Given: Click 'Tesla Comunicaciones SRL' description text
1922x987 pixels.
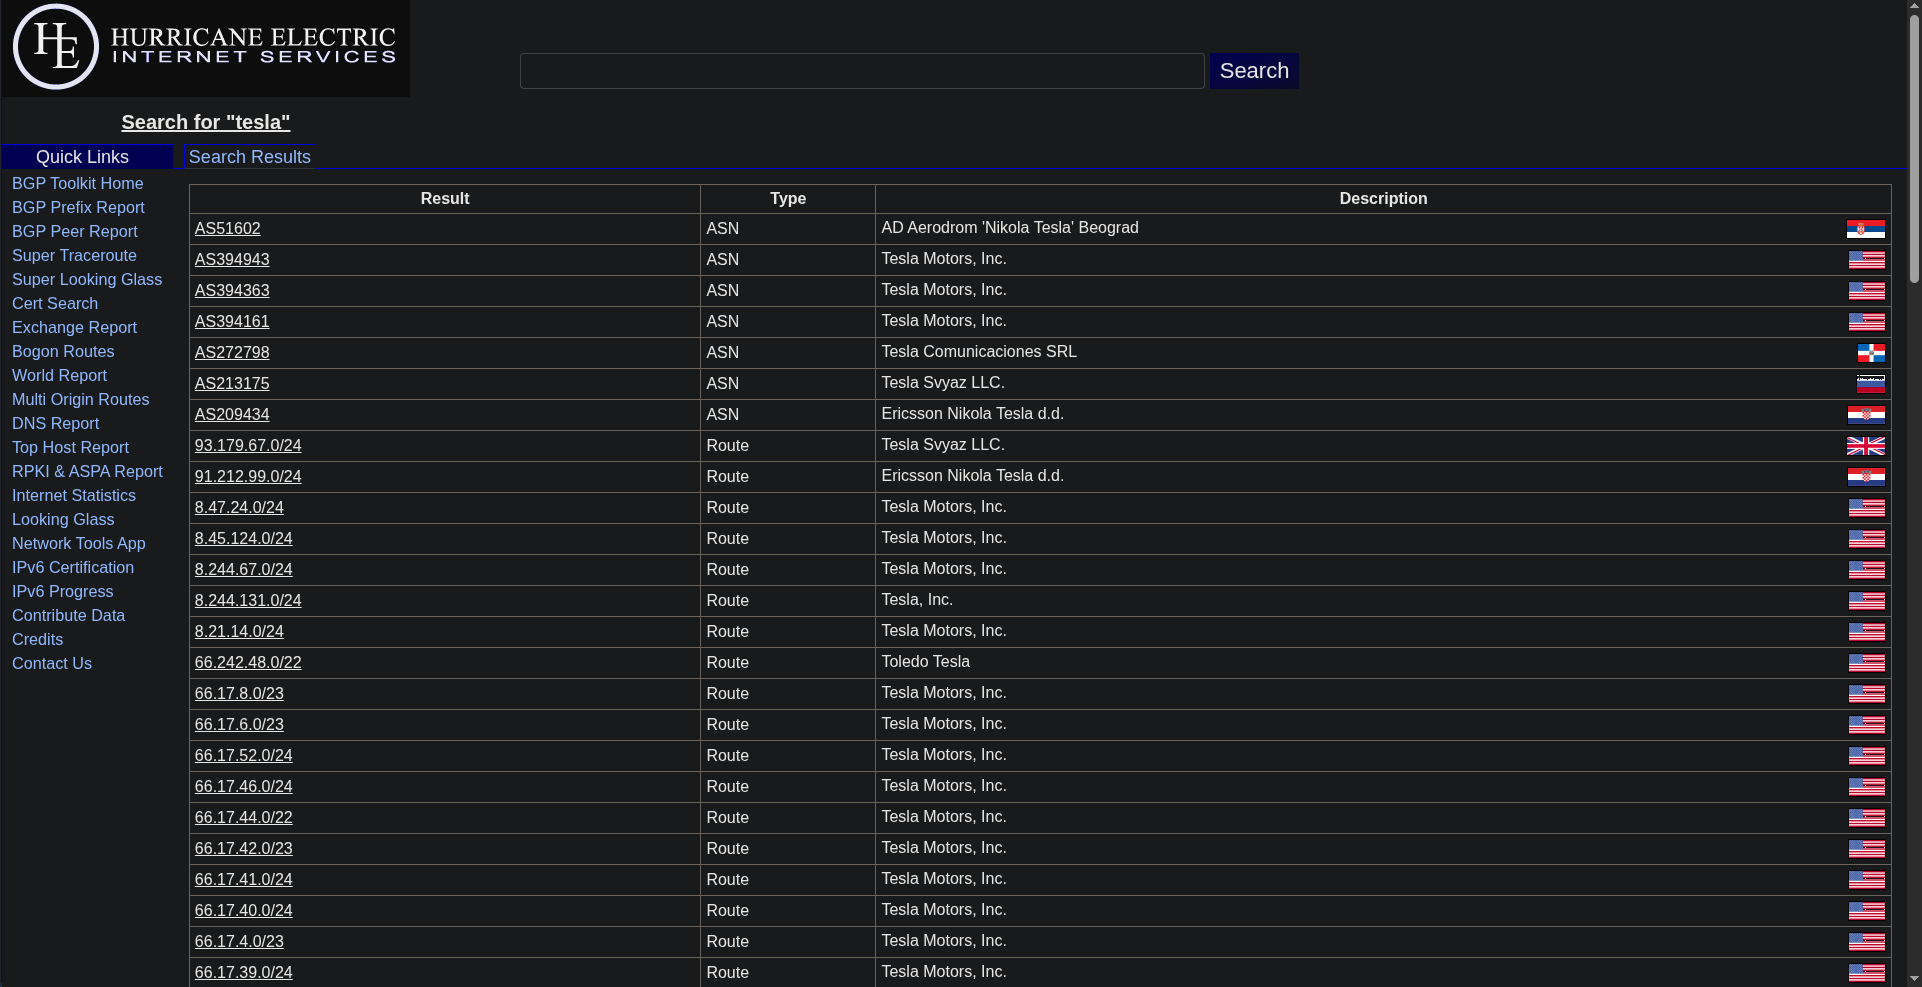Looking at the screenshot, I should [979, 352].
